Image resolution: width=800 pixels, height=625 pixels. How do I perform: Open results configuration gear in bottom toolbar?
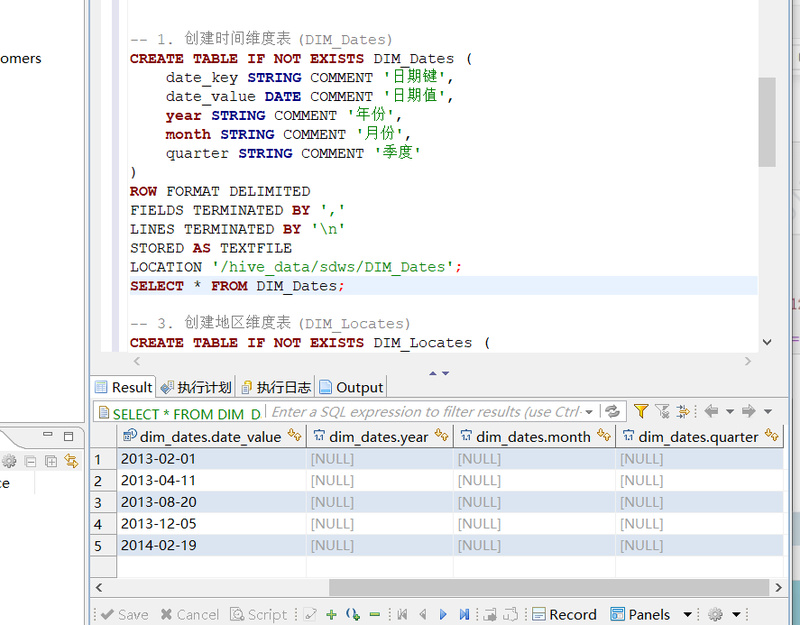tap(715, 614)
